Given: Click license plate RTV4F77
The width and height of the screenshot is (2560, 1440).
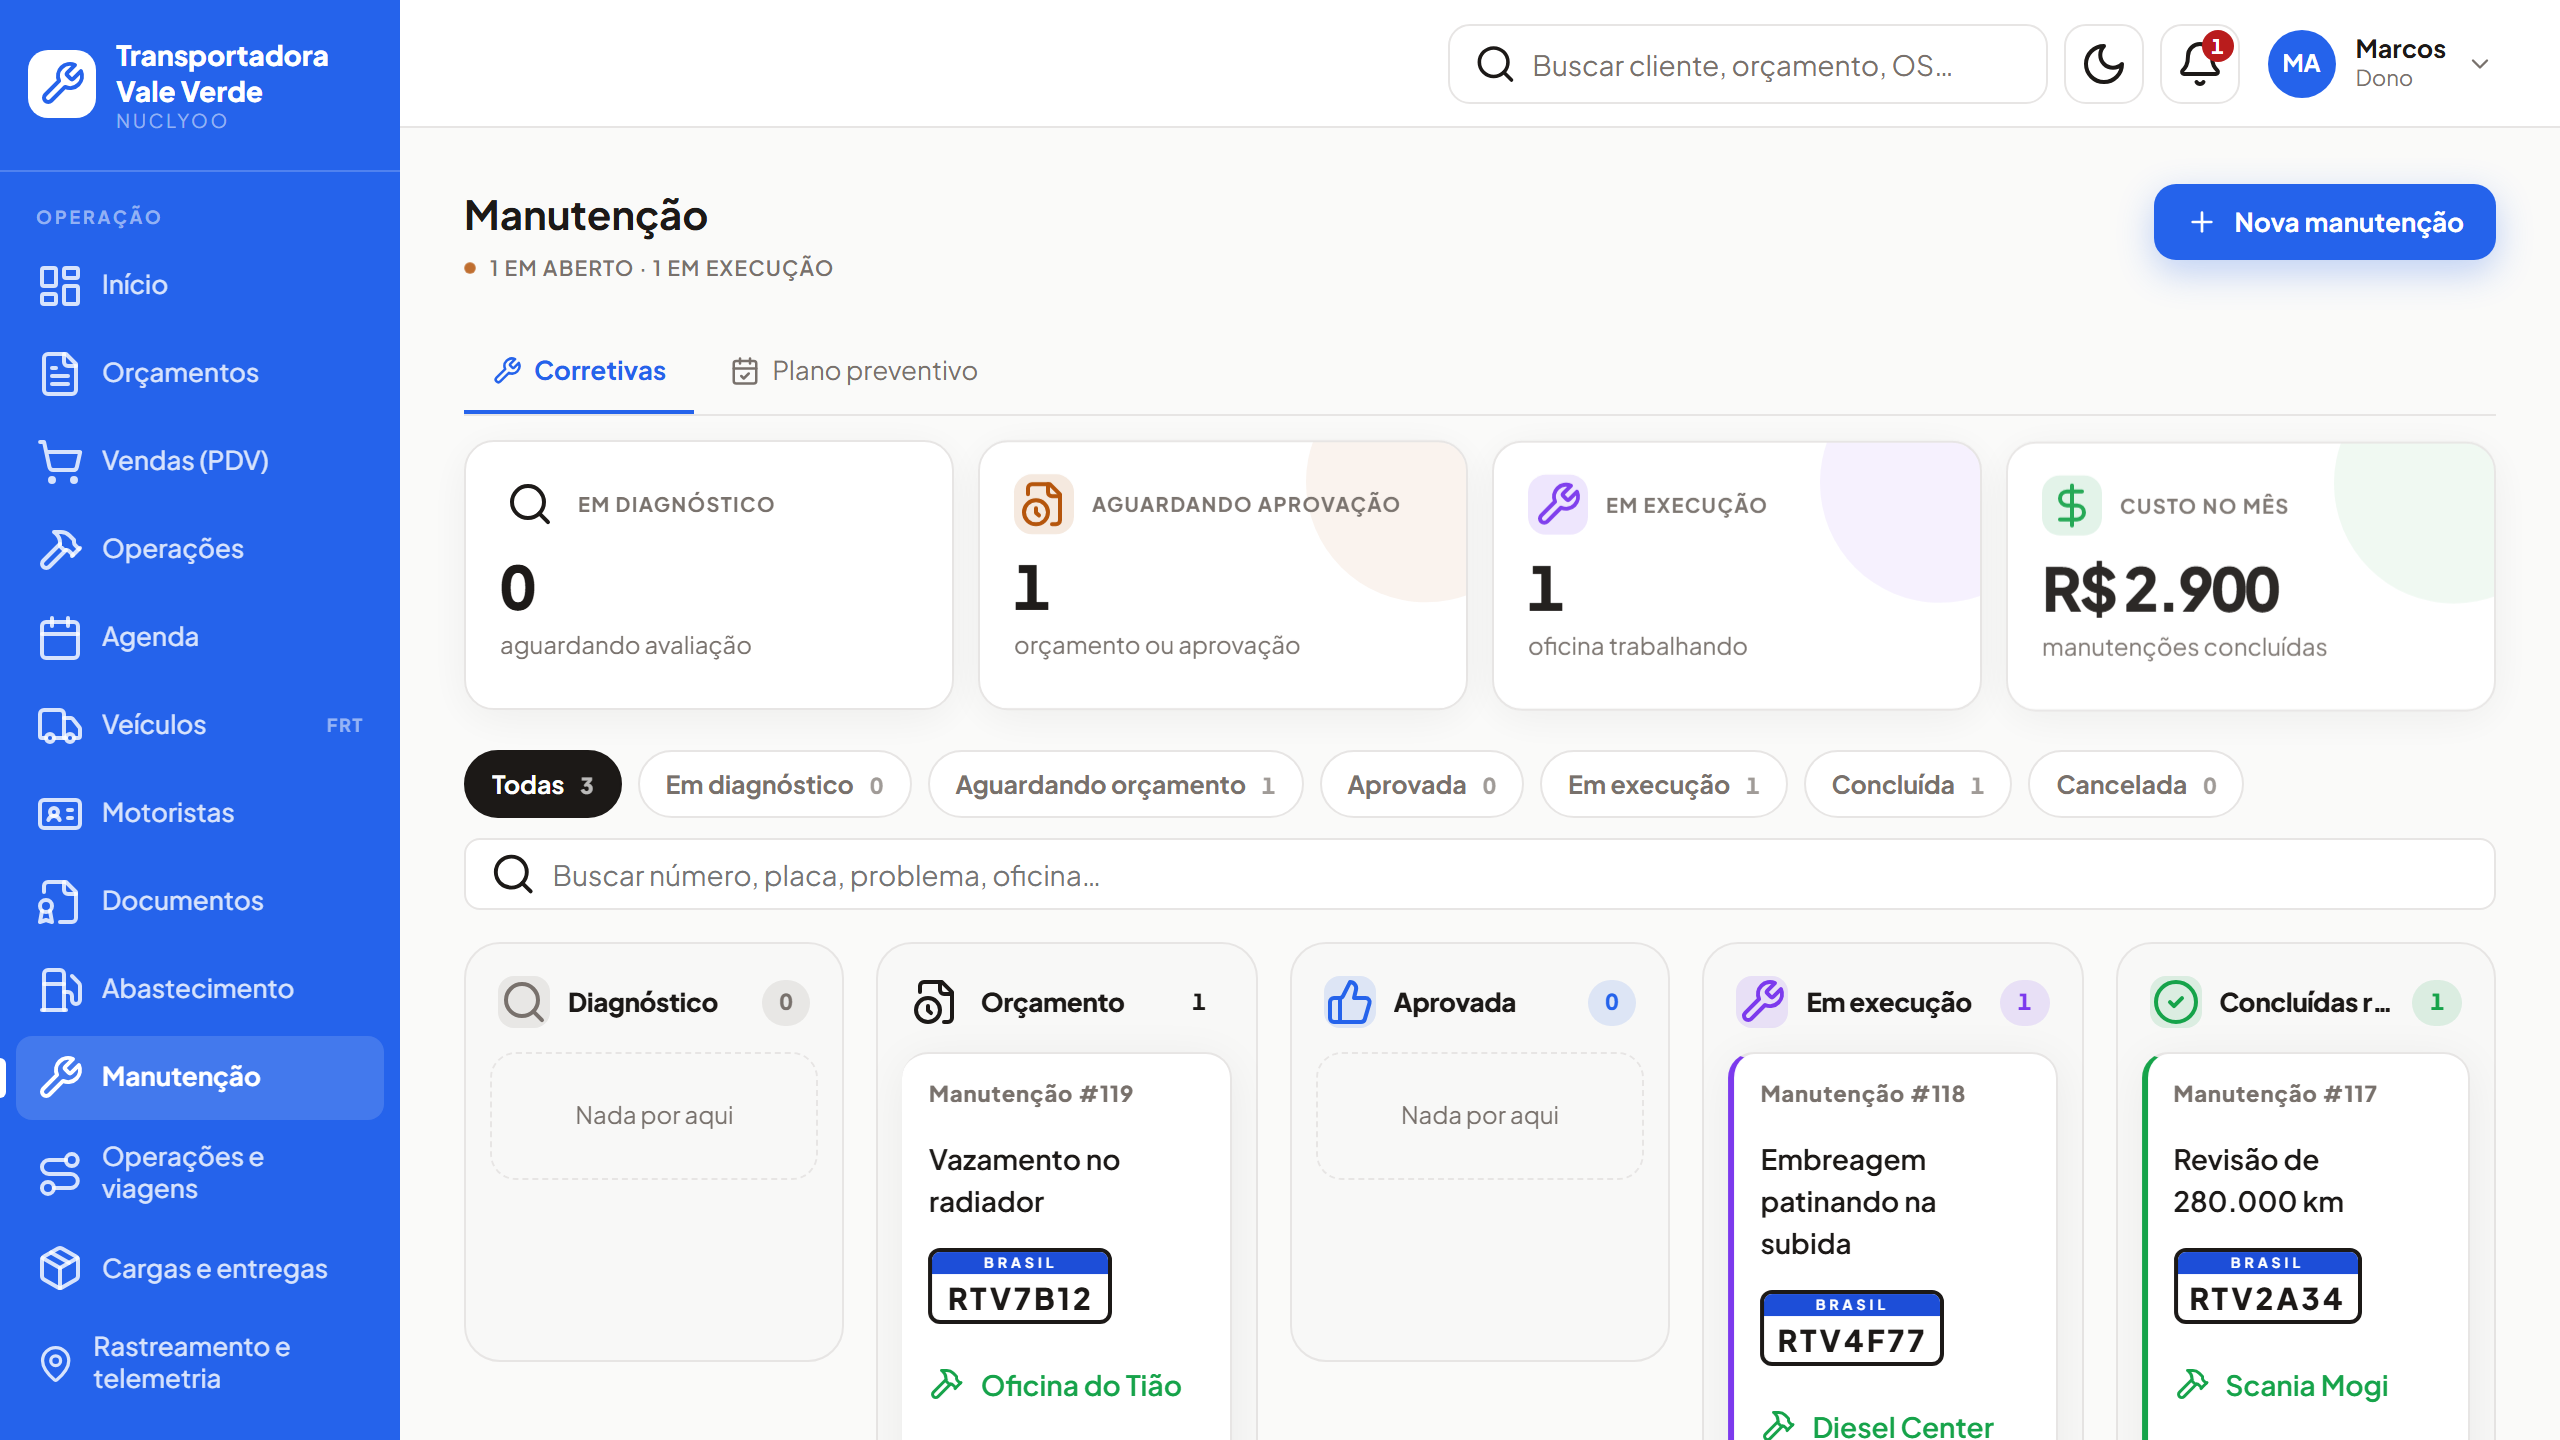Looking at the screenshot, I should pos(1851,1328).
